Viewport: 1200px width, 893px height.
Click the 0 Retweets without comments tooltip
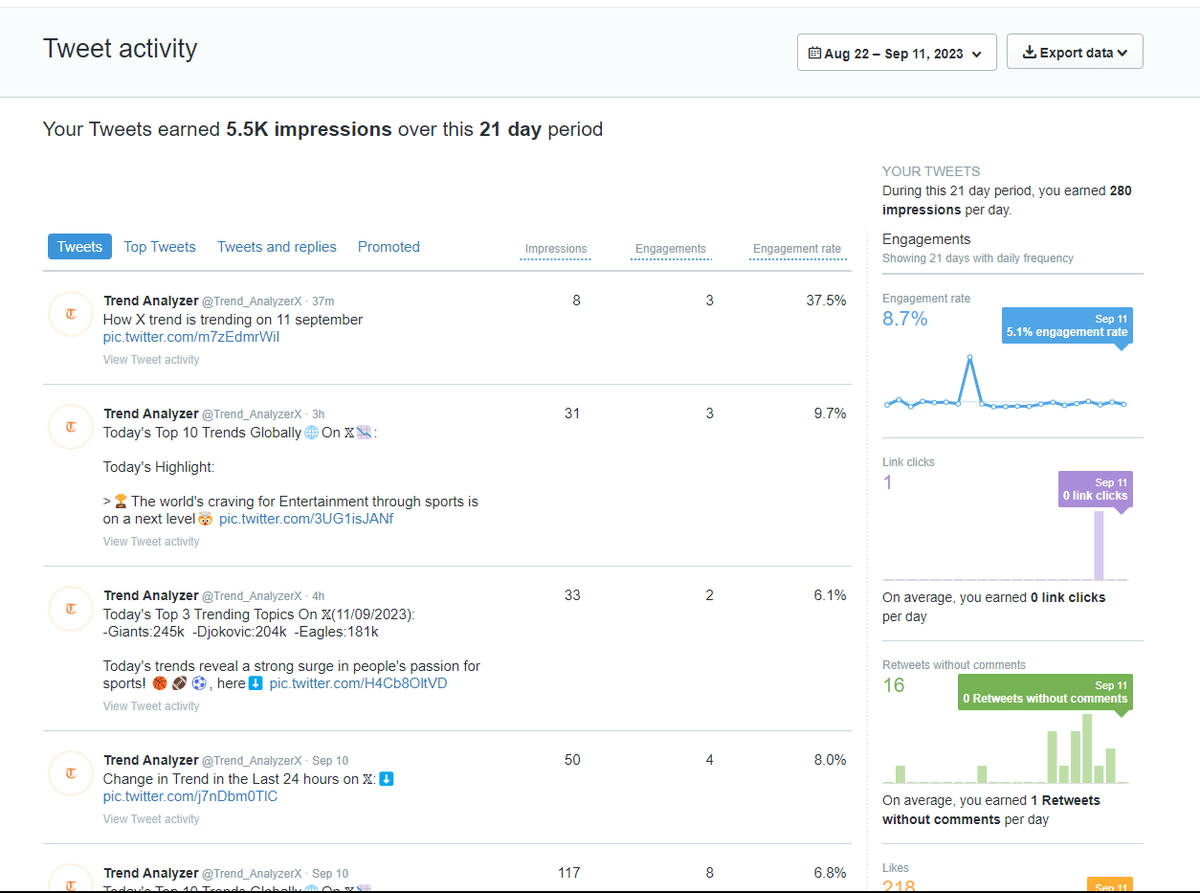(x=1045, y=692)
